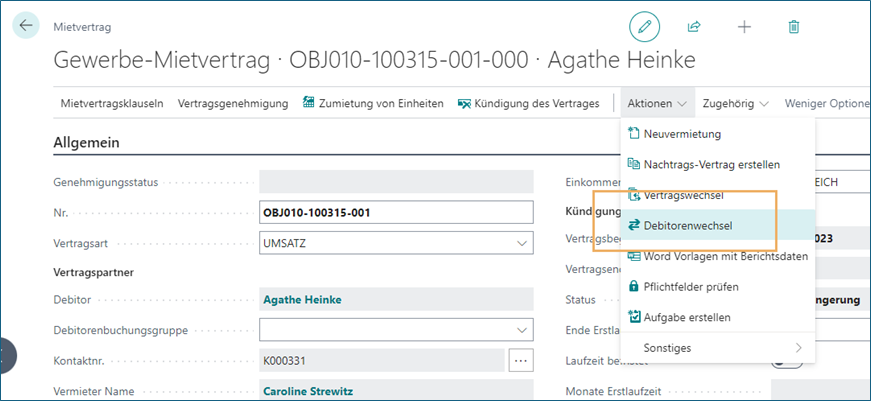Image resolution: width=871 pixels, height=401 pixels.
Task: Click Kündigung des Vertrages action
Action: coord(528,103)
